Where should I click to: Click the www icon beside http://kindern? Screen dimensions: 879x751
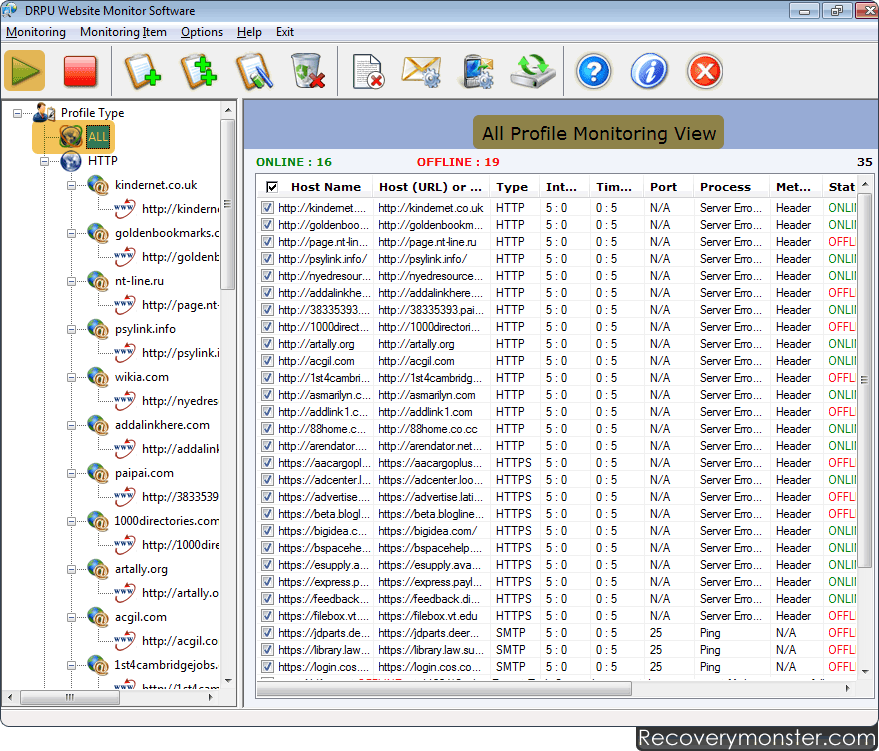pyautogui.click(x=124, y=208)
